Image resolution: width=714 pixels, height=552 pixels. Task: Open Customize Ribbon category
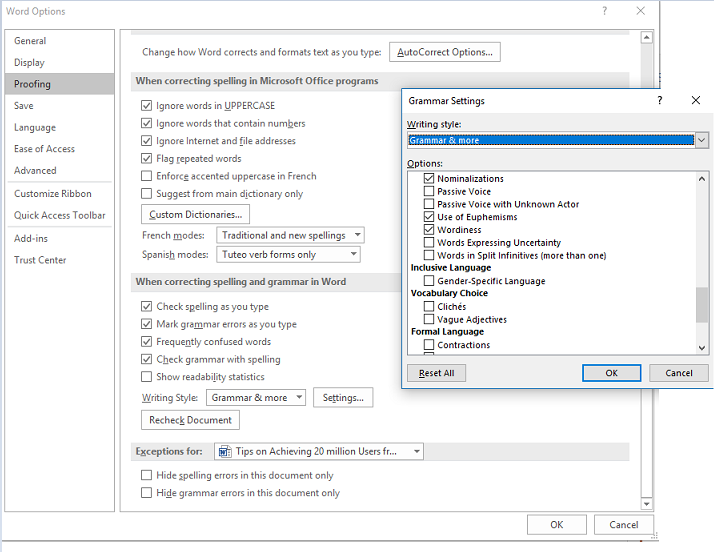tap(60, 194)
